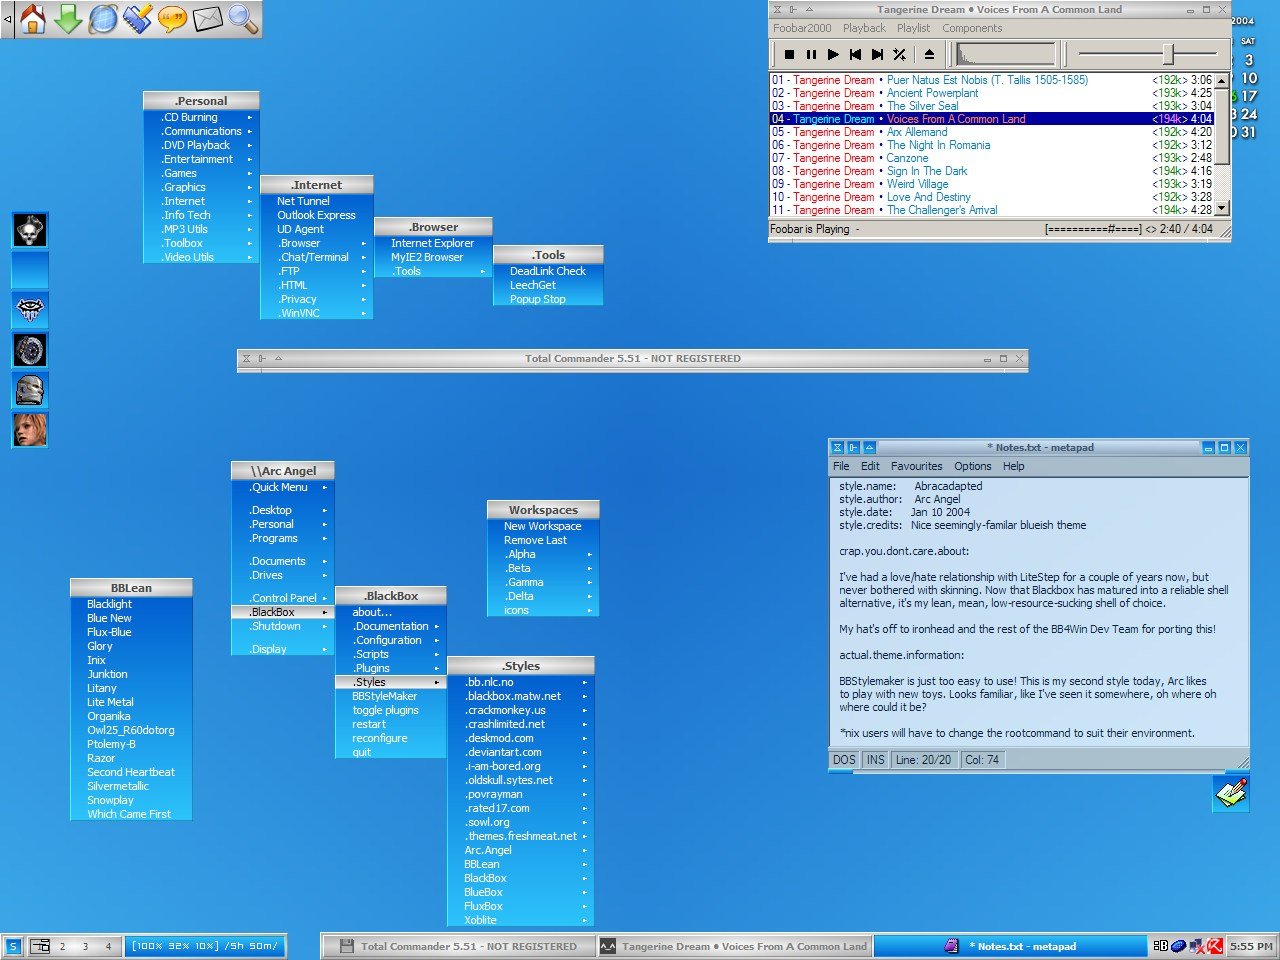Collapse launcher bar with the left triangle

tap(7, 19)
